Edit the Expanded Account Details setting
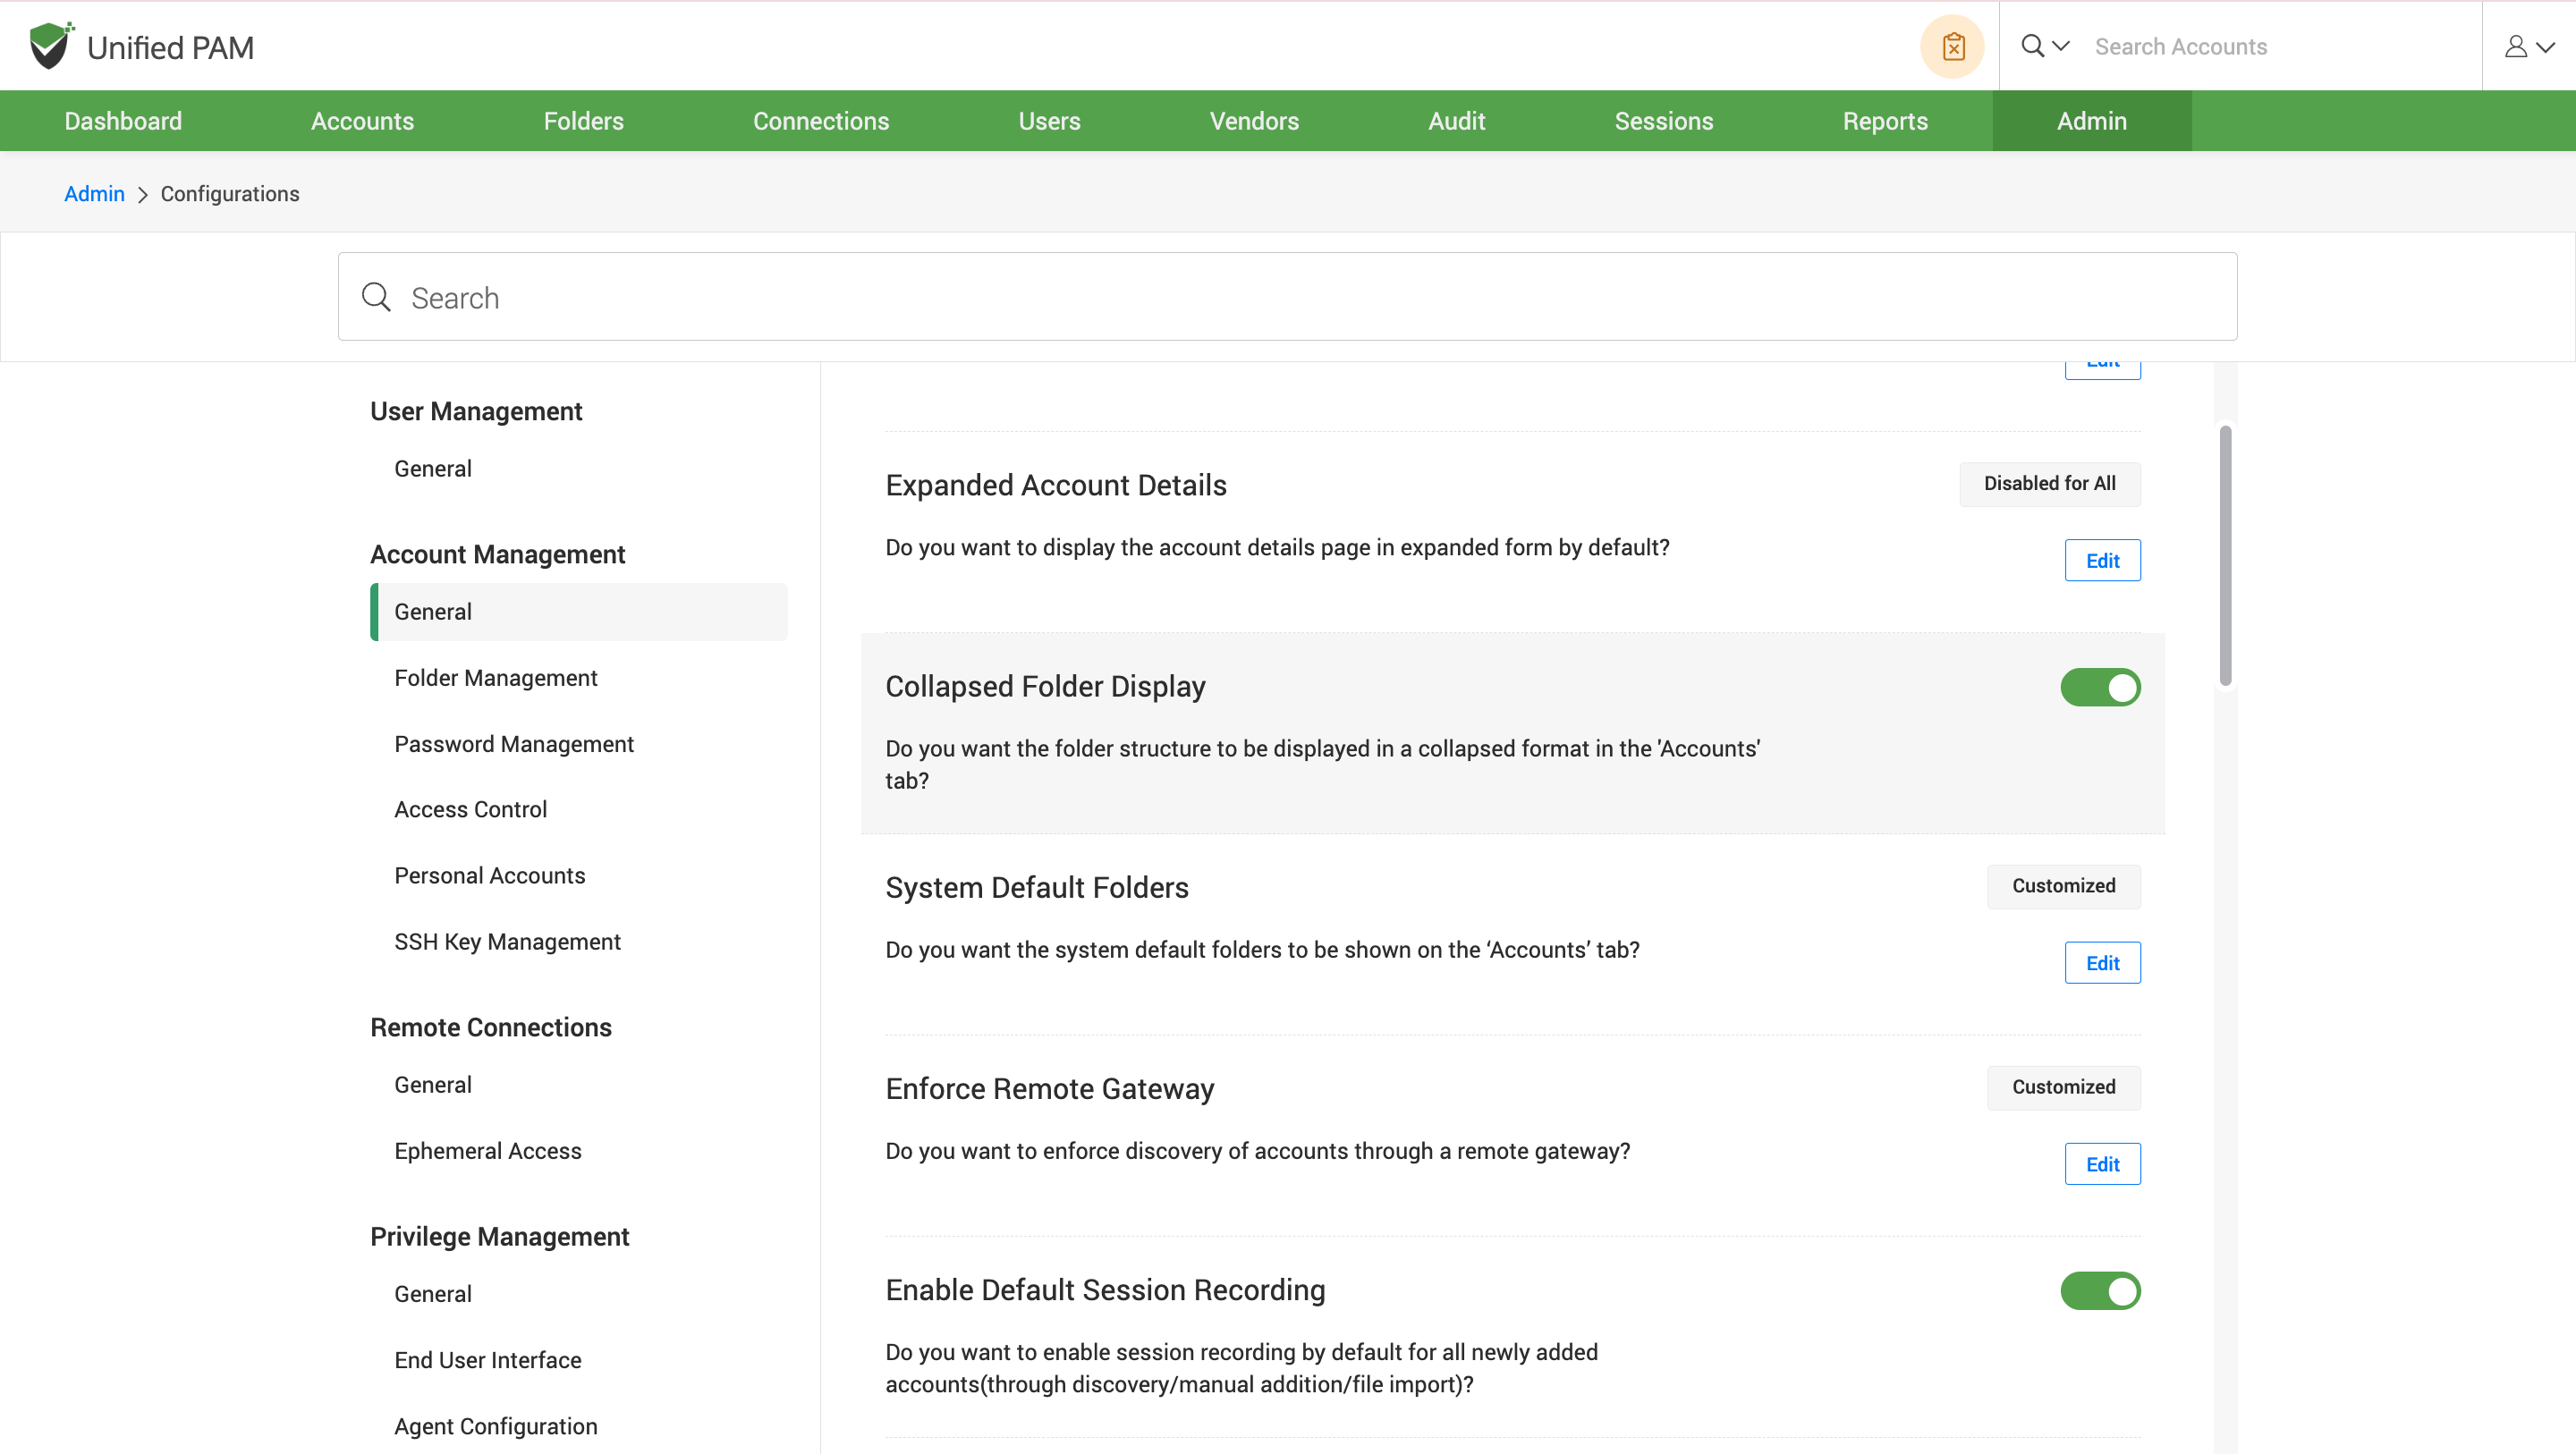Image resolution: width=2576 pixels, height=1454 pixels. tap(2102, 560)
